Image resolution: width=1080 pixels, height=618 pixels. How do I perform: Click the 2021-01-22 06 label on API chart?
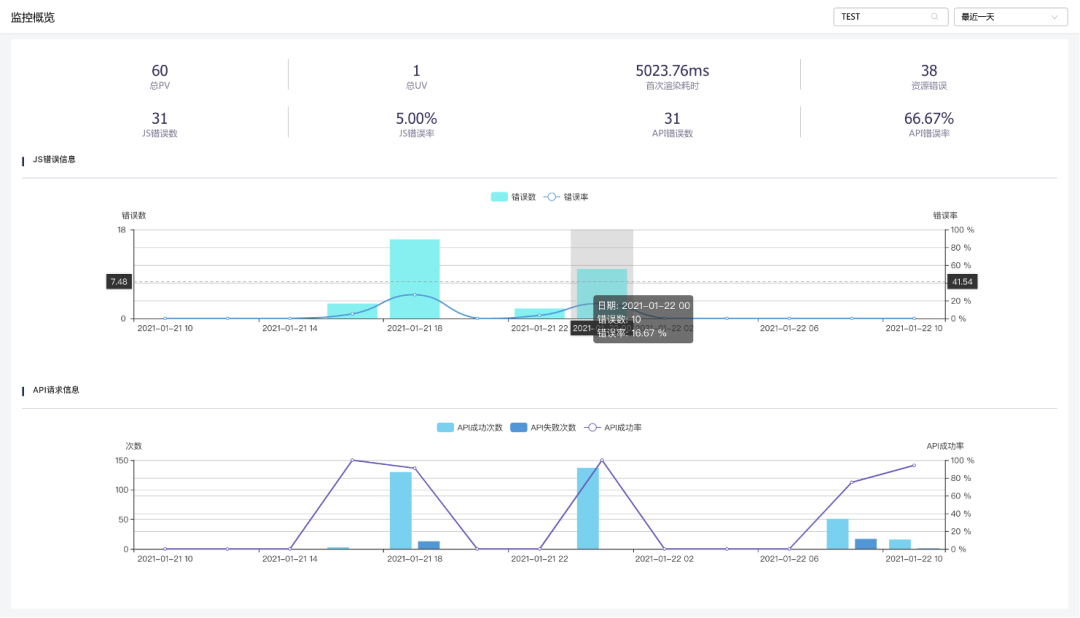click(789, 559)
